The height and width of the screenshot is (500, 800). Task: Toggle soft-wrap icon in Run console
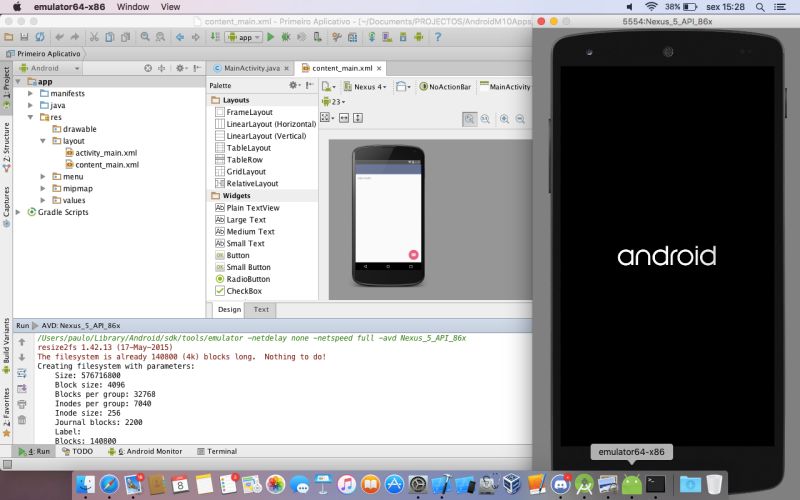click(x=21, y=373)
